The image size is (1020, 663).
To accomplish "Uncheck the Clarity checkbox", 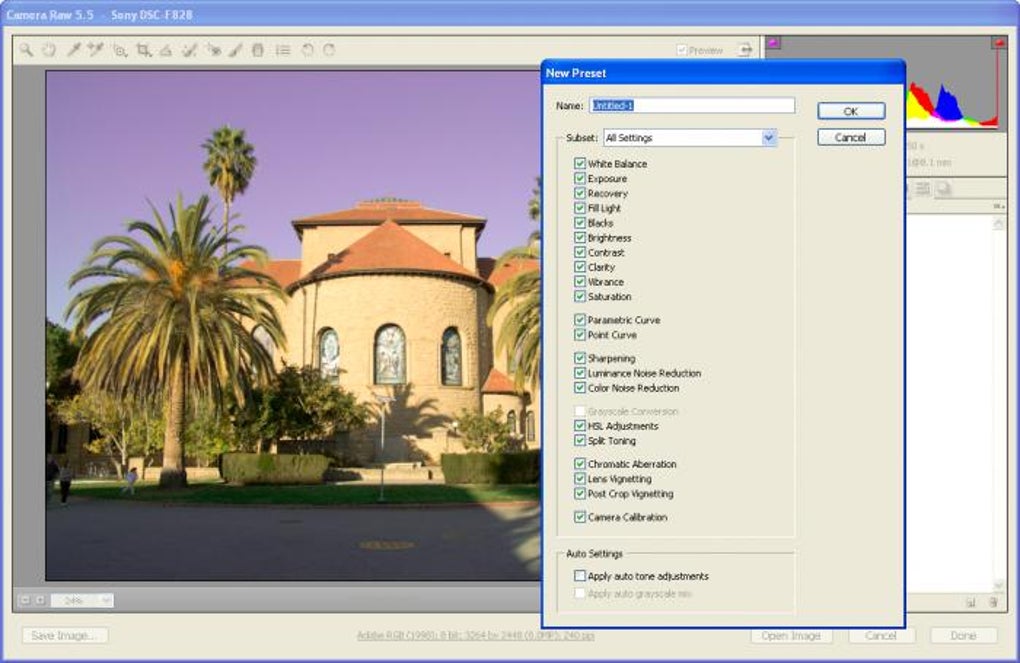I will point(580,267).
